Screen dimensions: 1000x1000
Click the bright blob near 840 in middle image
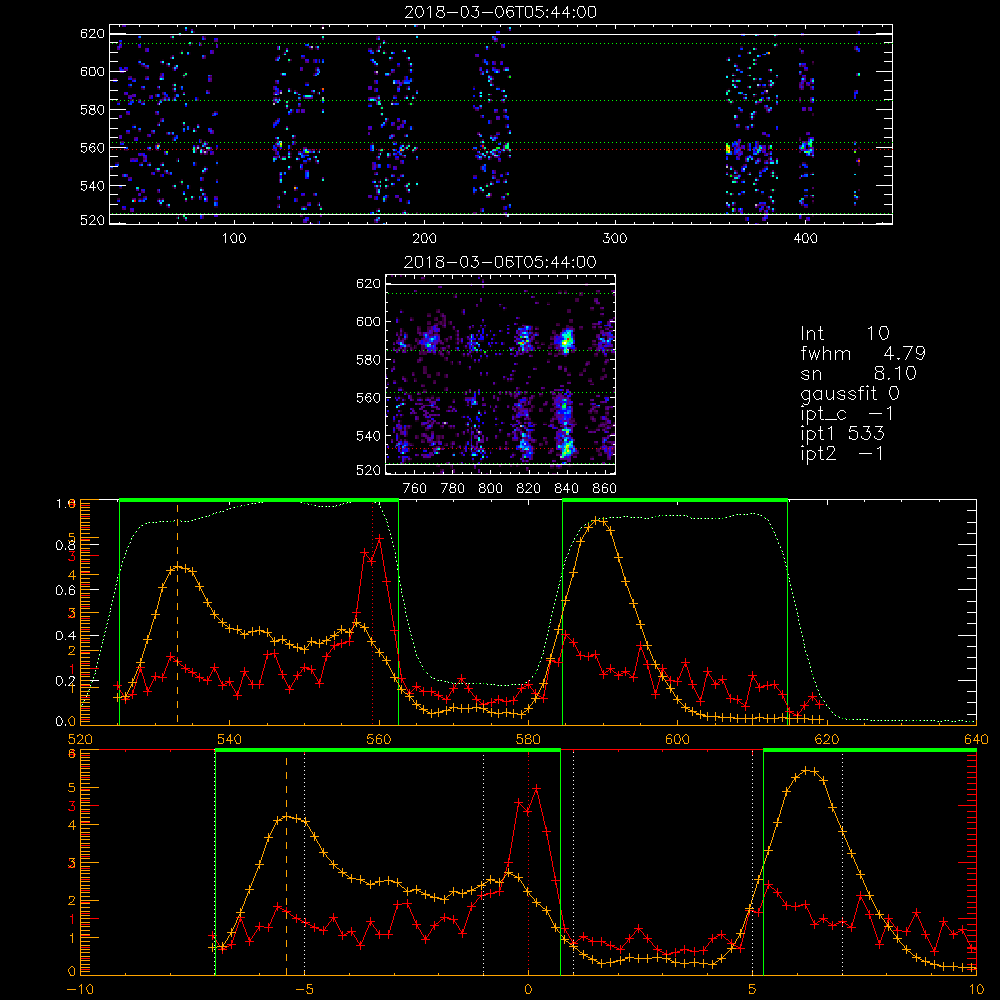pos(564,340)
